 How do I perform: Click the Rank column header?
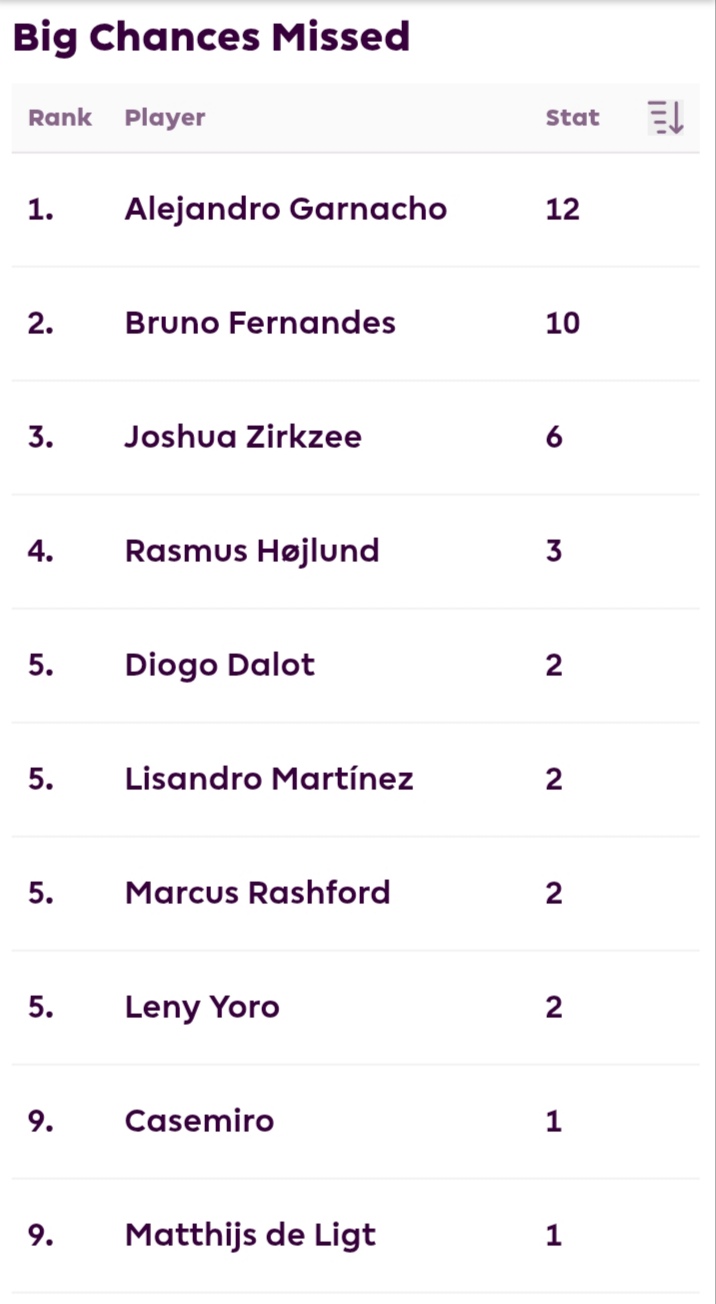click(x=60, y=118)
